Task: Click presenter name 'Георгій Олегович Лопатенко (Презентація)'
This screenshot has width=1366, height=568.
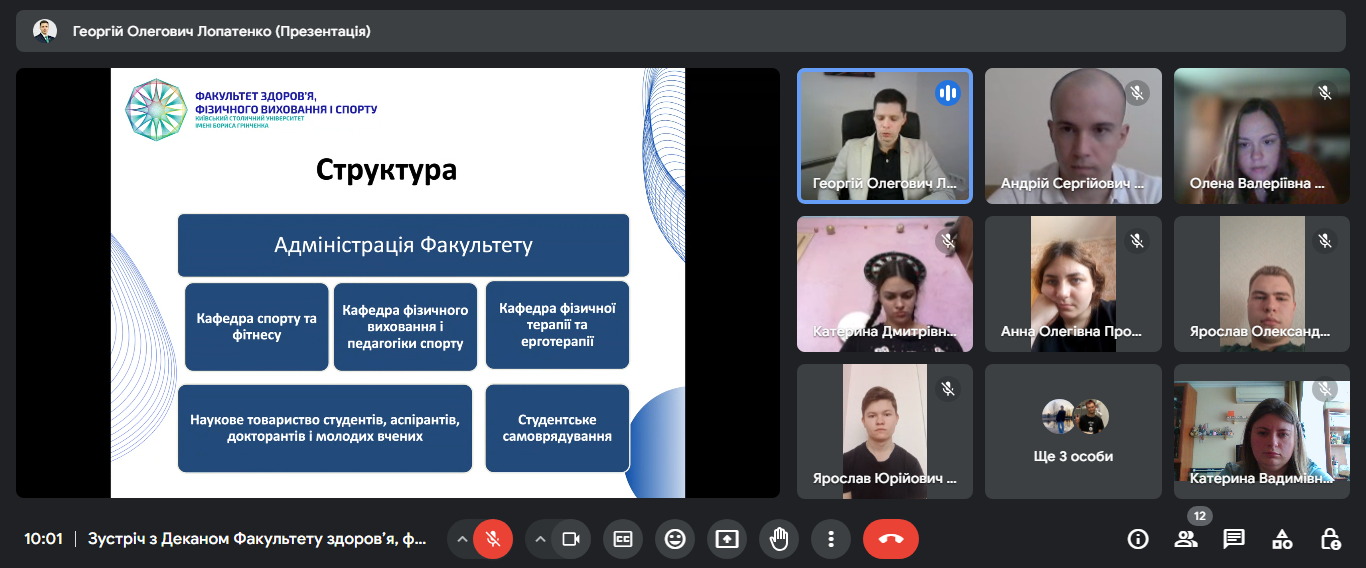Action: point(222,31)
